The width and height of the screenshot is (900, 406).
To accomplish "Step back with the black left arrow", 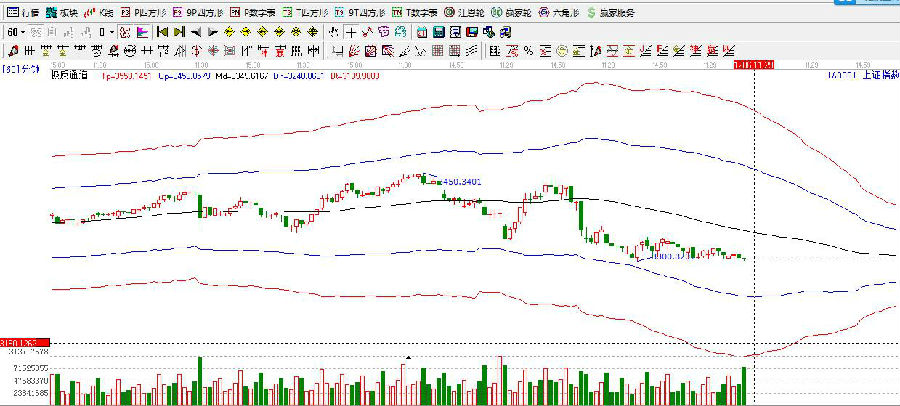I will coord(195,32).
